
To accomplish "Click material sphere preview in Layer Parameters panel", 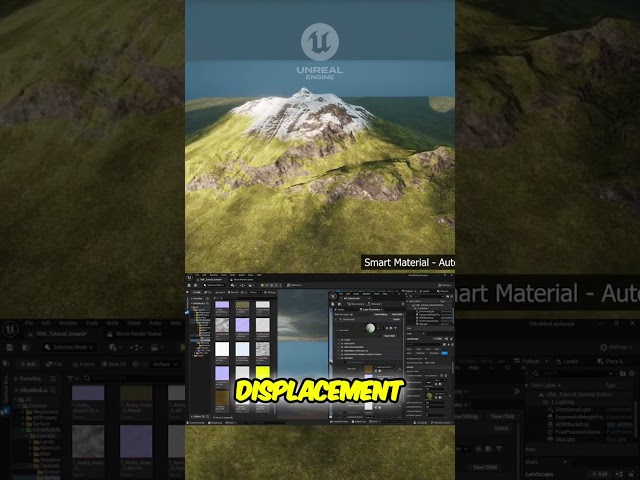I will click(370, 328).
